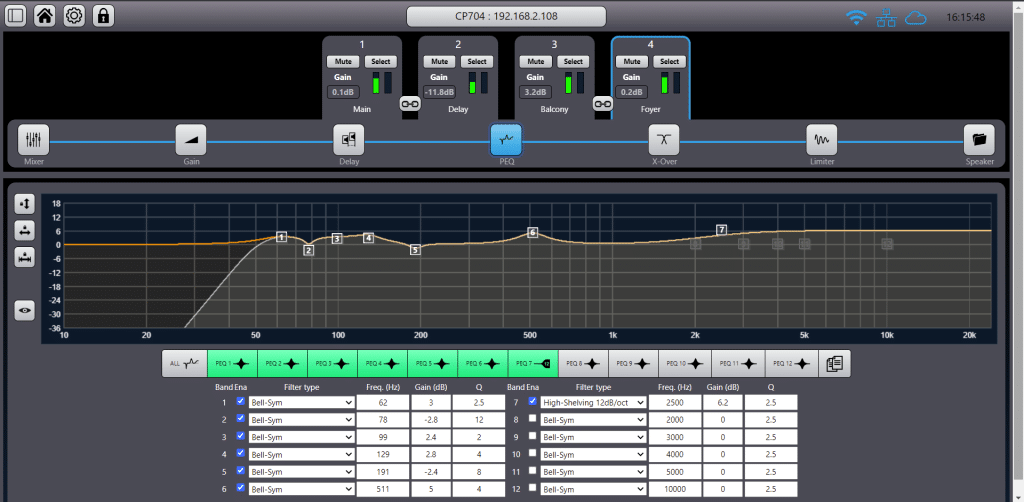Disable band 2 enable checkbox
1024x502 pixels.
point(240,419)
